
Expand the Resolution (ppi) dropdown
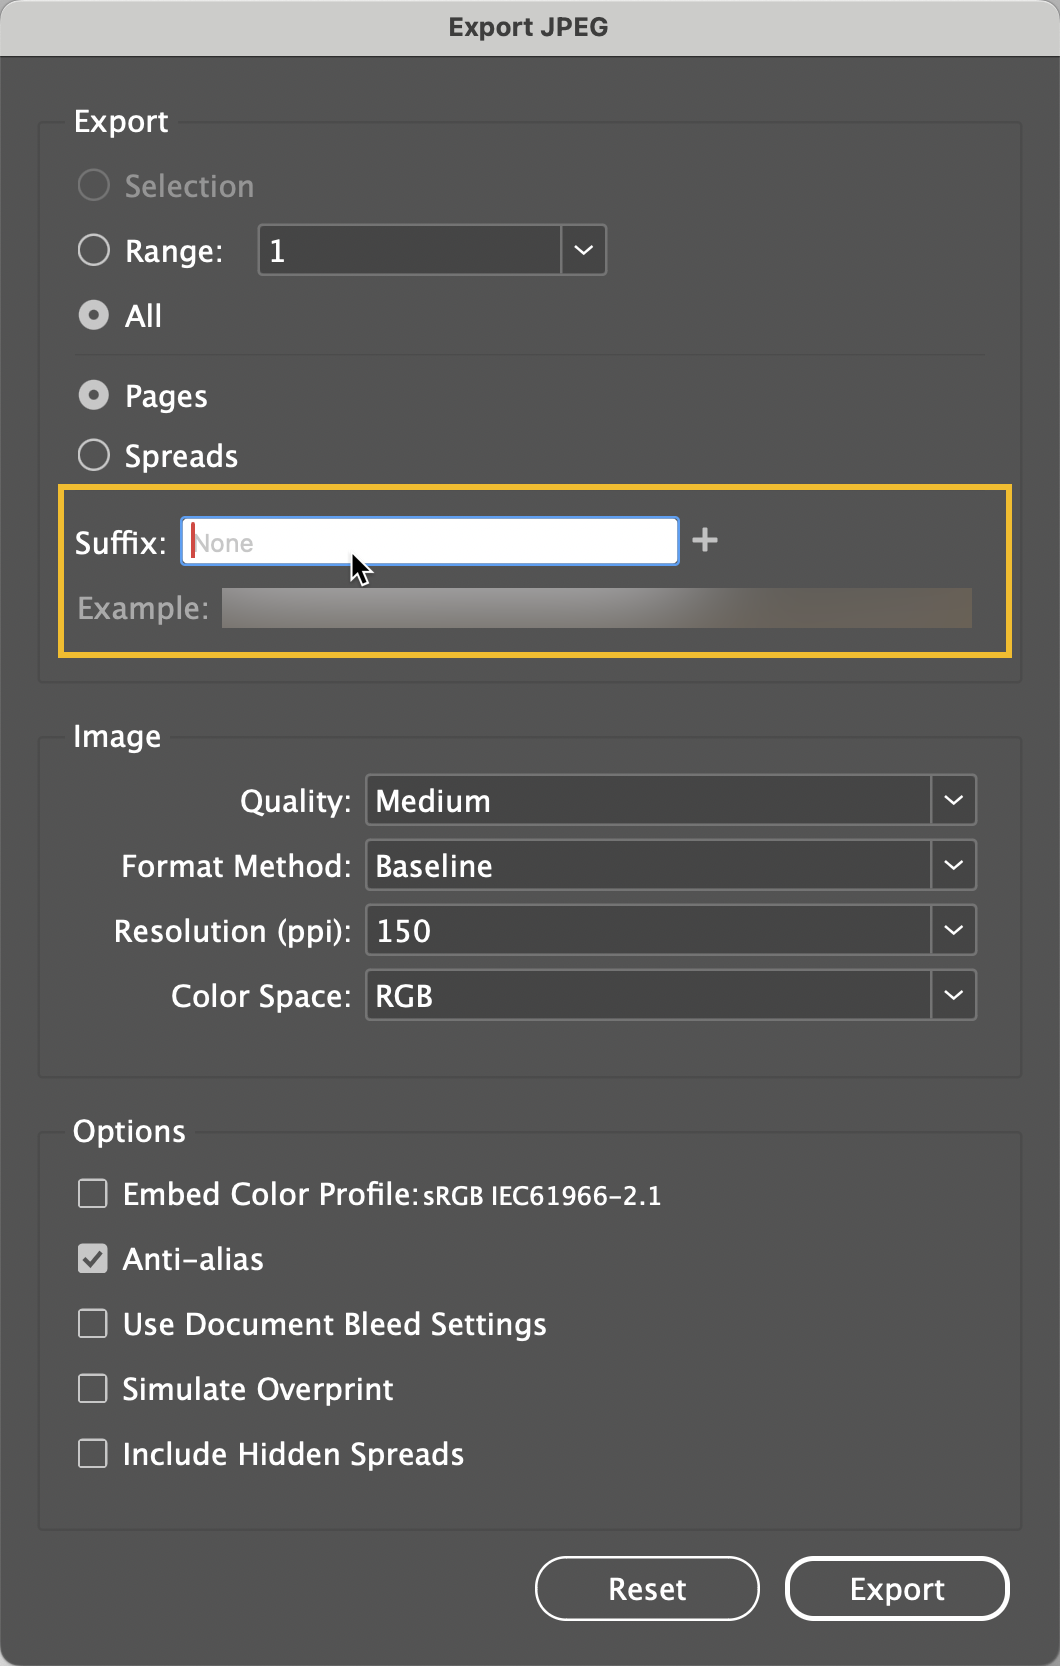coord(953,930)
